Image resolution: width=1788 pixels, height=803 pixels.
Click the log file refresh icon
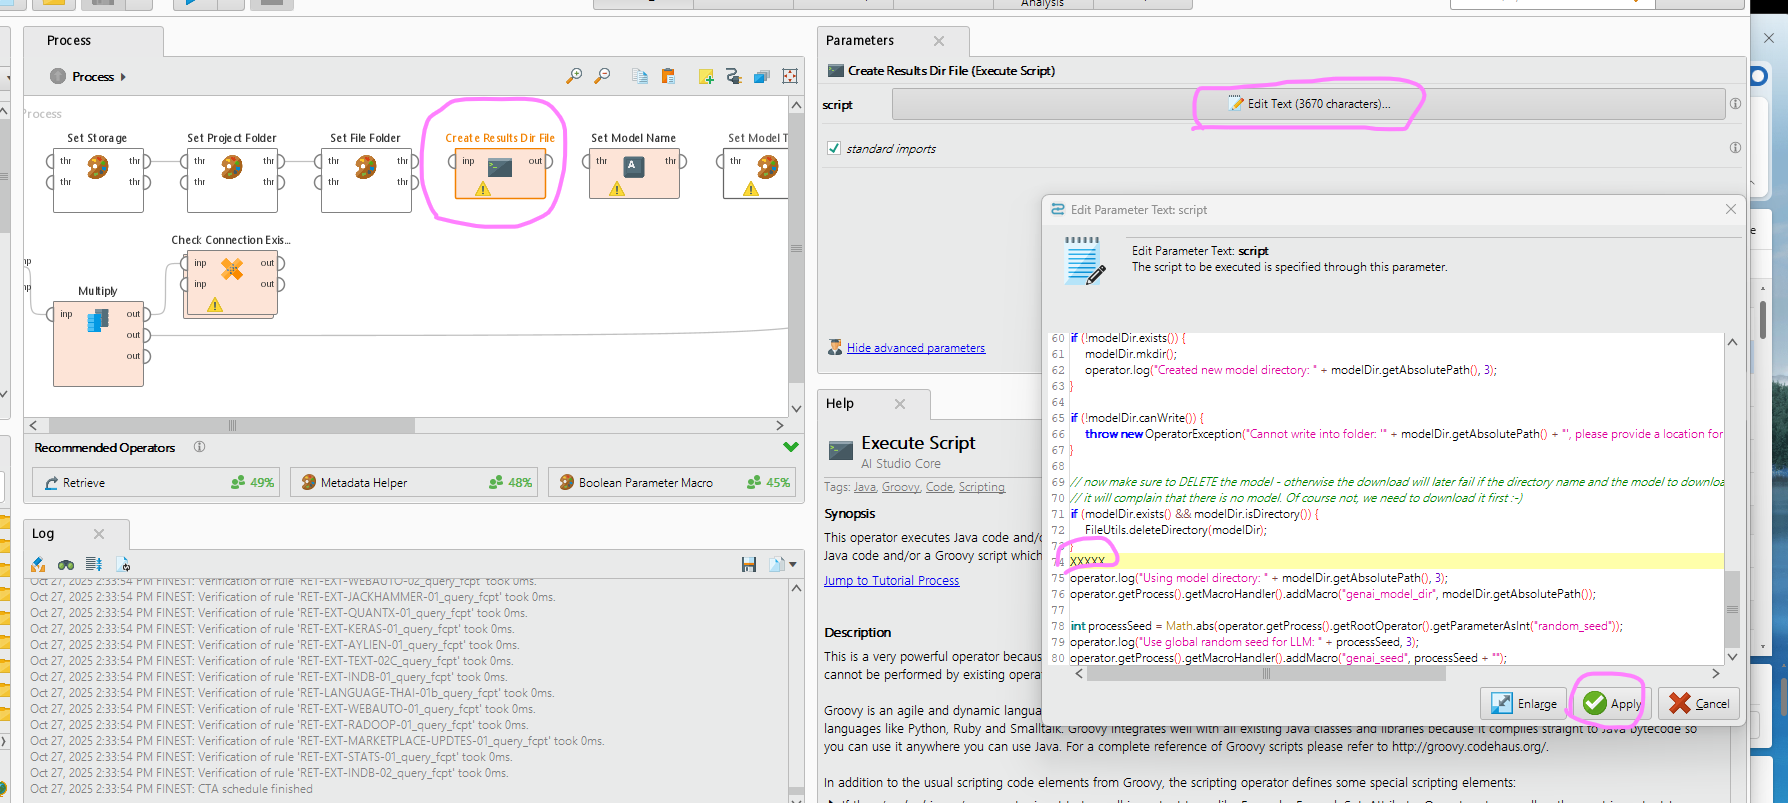click(123, 565)
